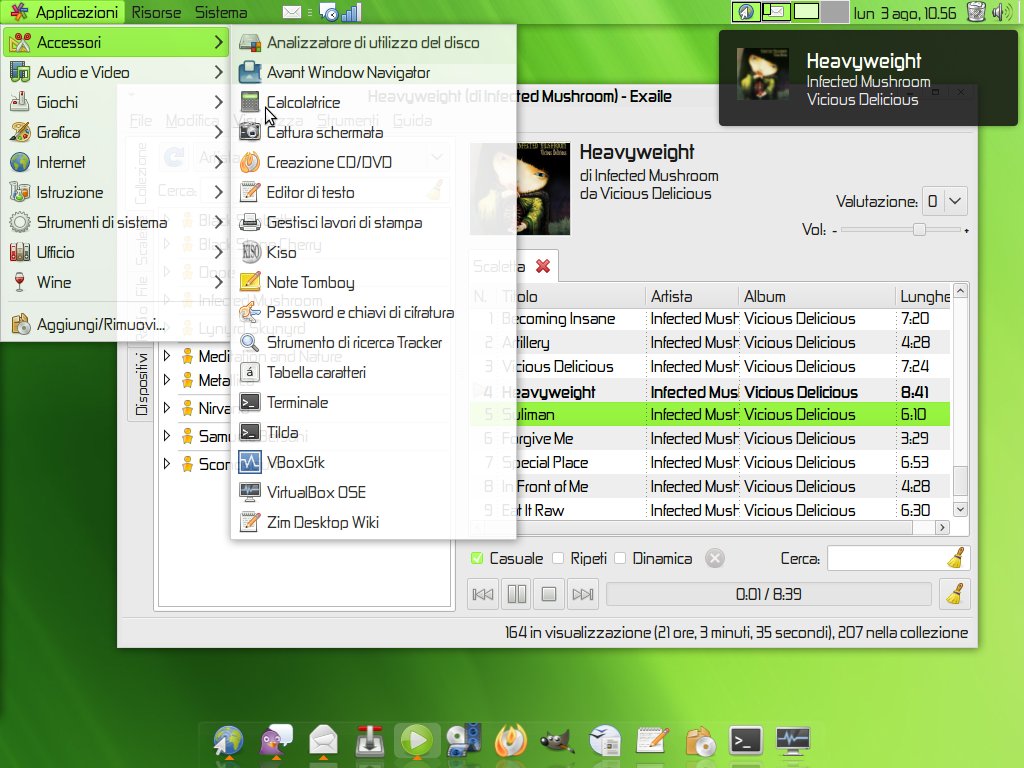The image size is (1024, 768).
Task: Launch the Kiso application
Action: click(374, 253)
